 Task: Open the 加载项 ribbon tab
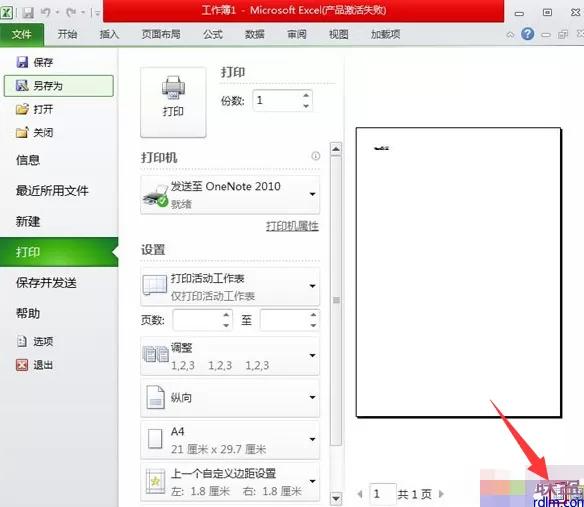tap(385, 35)
